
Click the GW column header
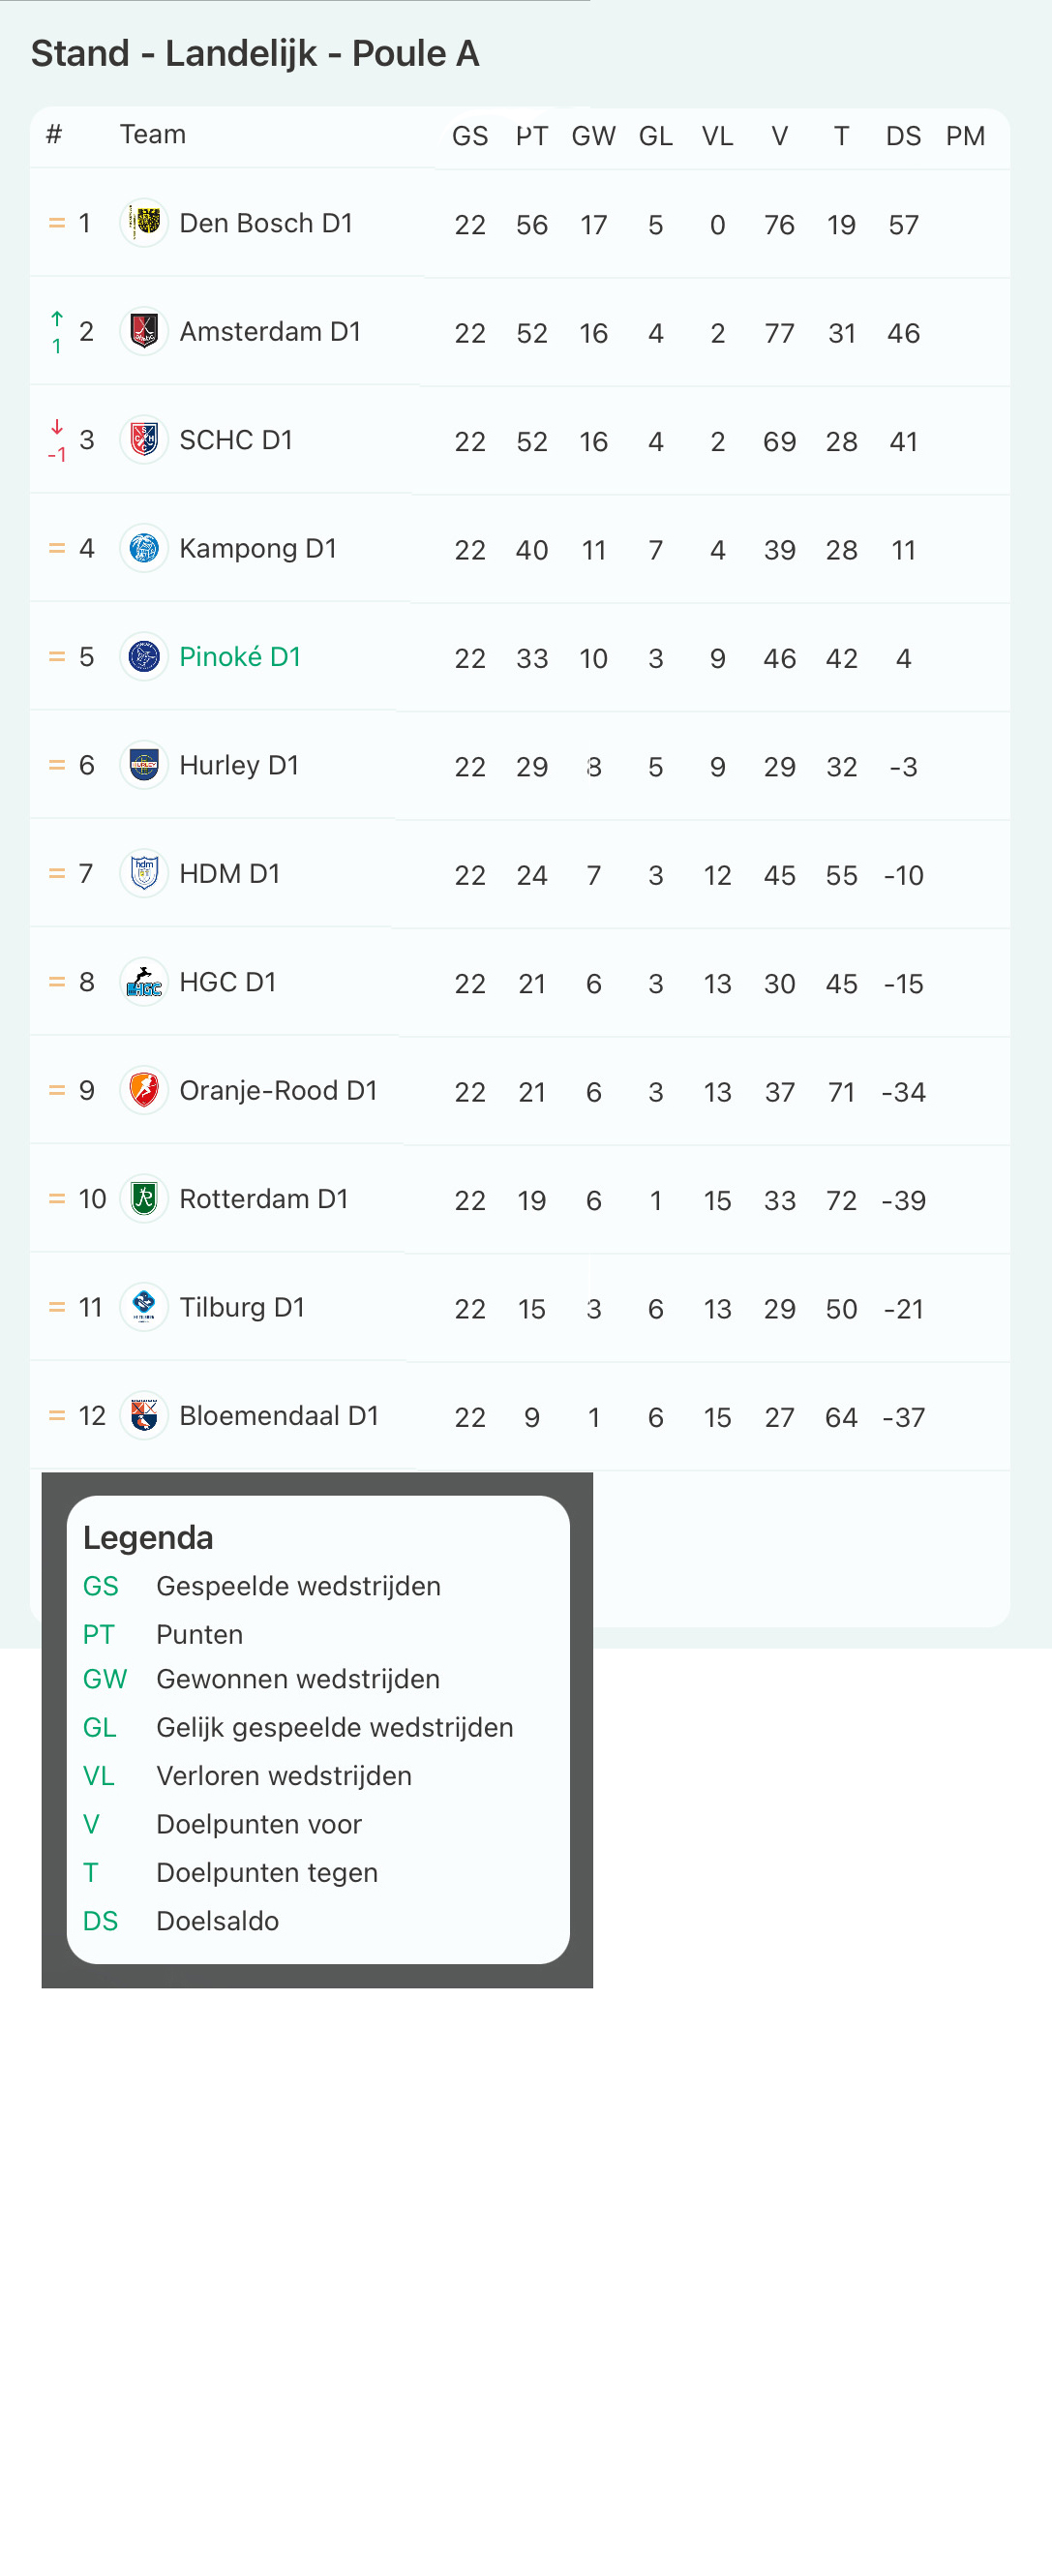point(594,136)
